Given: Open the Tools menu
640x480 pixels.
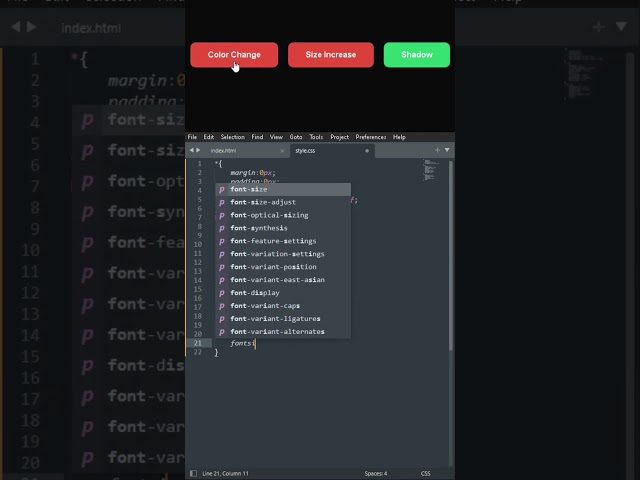Looking at the screenshot, I should pos(316,137).
